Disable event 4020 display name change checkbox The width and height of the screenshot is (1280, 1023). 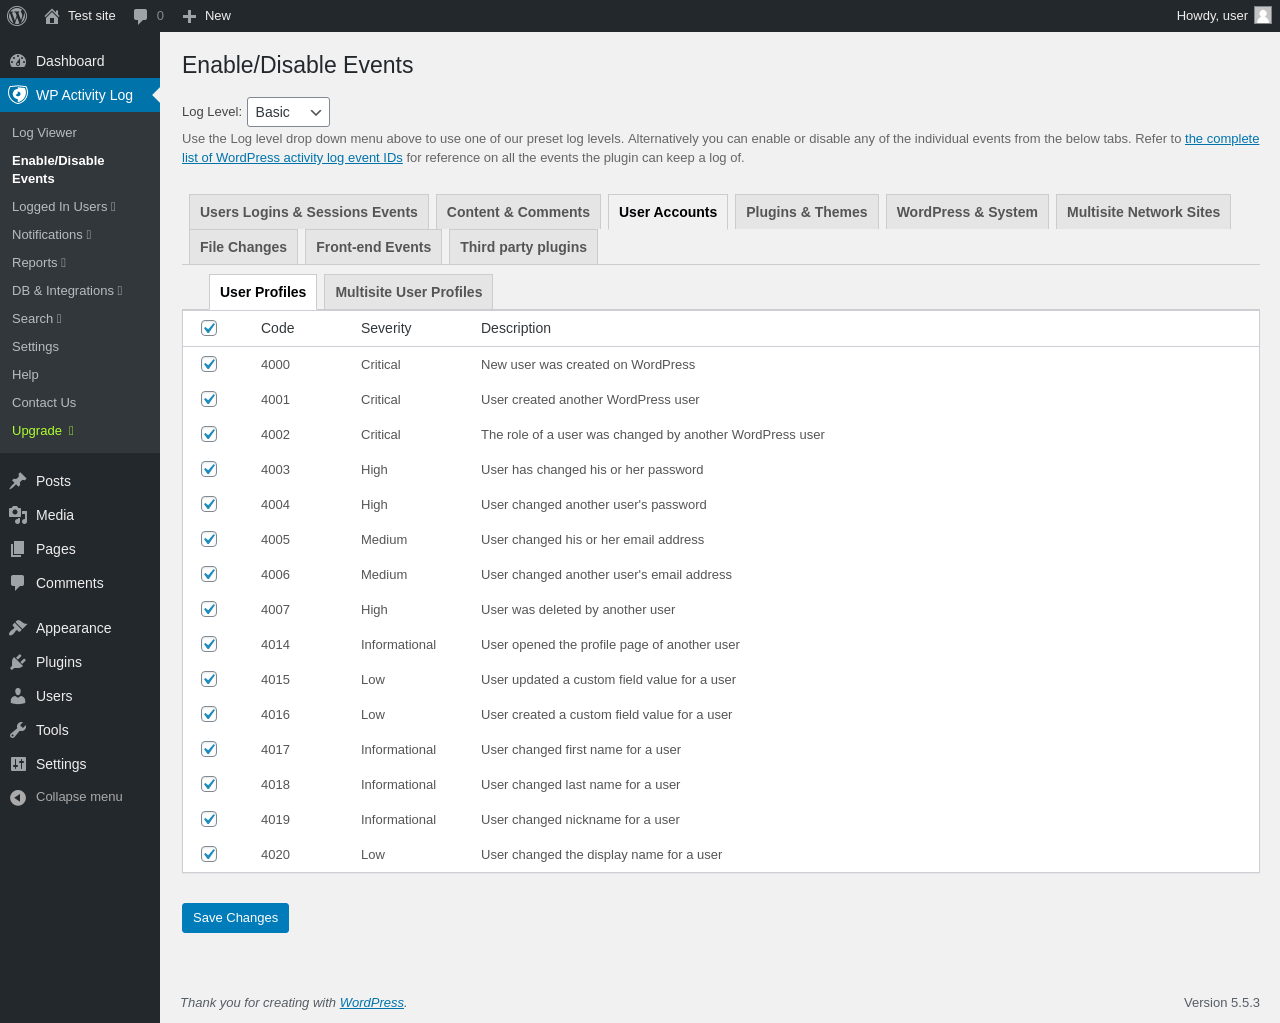[209, 854]
